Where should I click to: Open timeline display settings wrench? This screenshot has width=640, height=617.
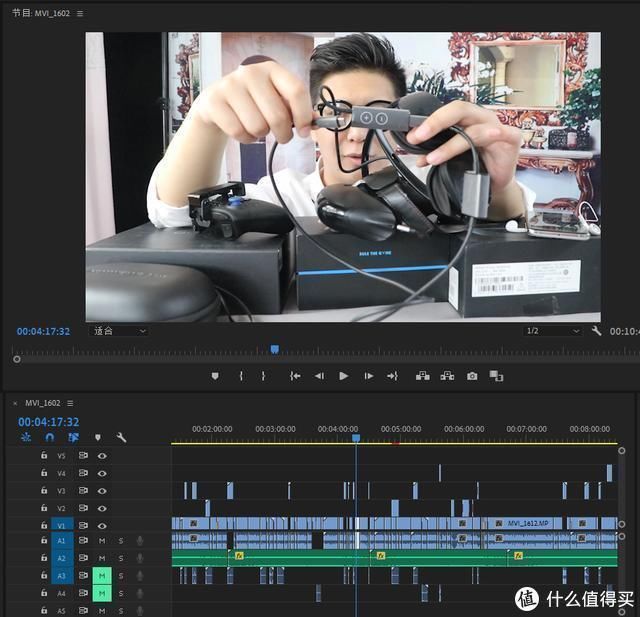click(121, 437)
